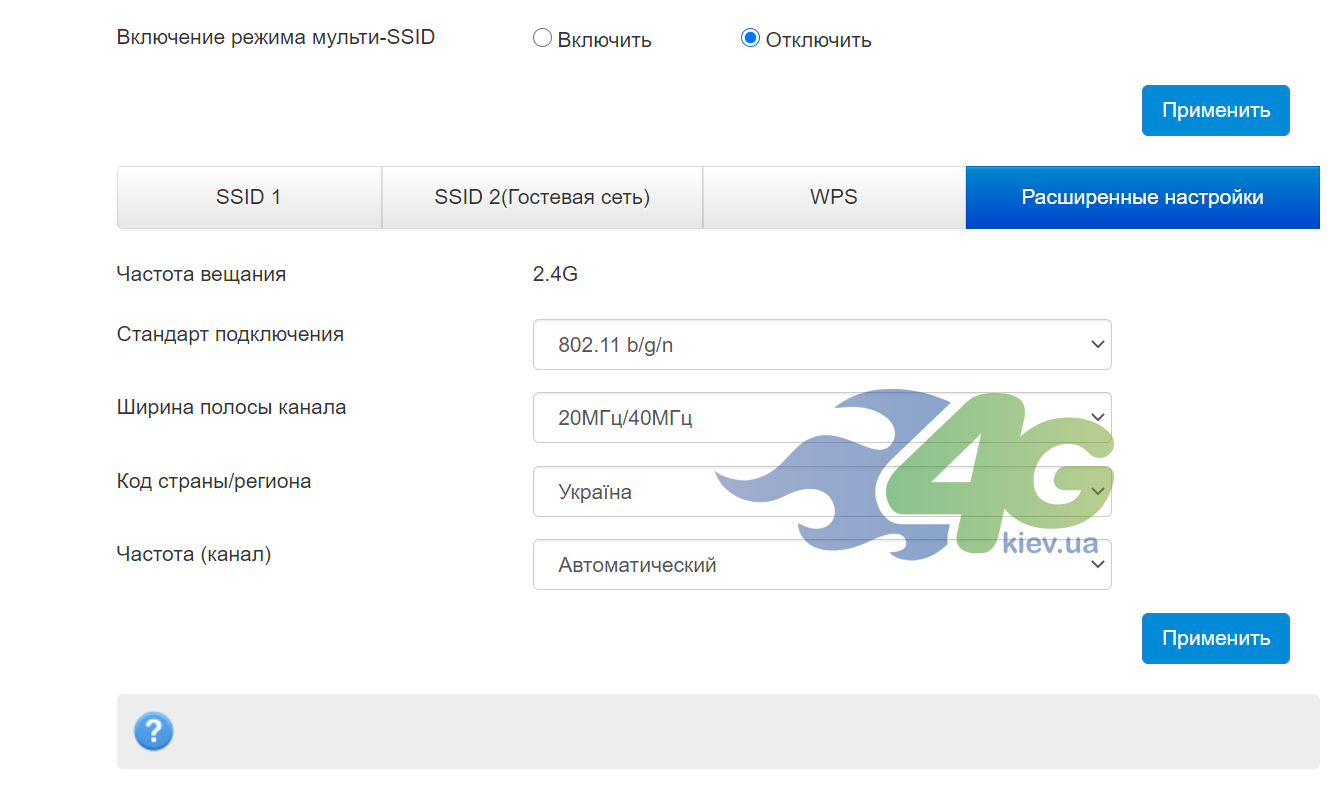
Task: Click the Частота (канал) label
Action: 194,553
